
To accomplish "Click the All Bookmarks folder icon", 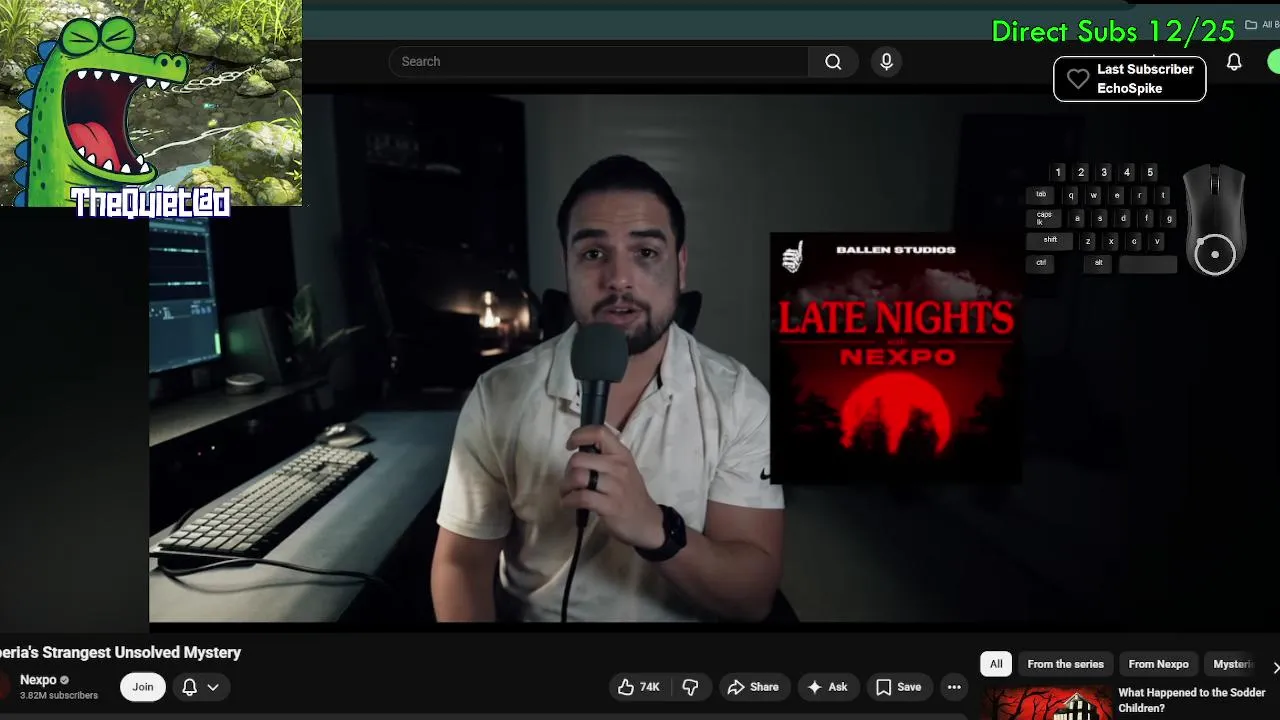I will pos(1251,25).
